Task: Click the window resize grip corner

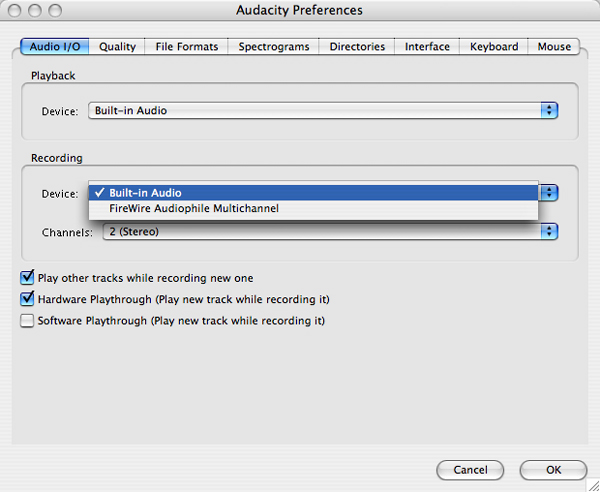Action: pos(593,485)
